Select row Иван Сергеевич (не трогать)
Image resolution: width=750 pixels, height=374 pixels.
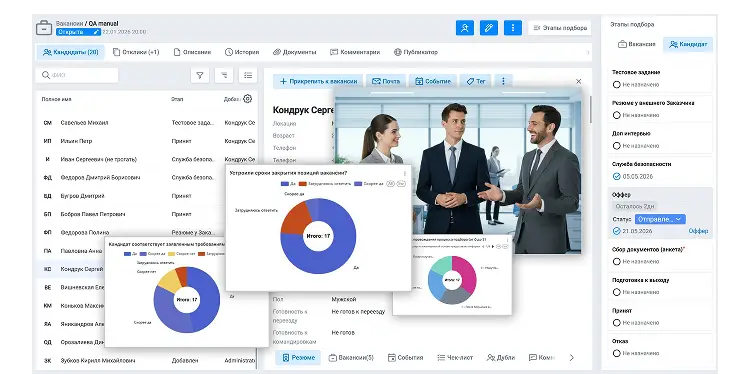point(146,159)
